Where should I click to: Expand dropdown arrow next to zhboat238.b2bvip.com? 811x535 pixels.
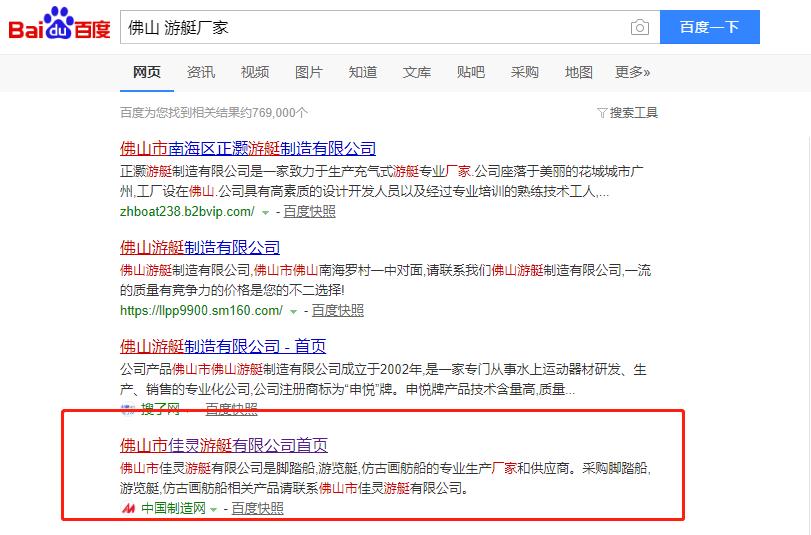tap(265, 213)
